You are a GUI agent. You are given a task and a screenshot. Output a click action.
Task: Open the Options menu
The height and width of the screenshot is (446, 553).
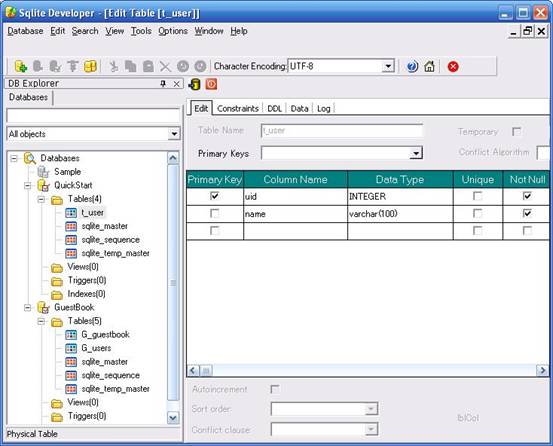pyautogui.click(x=173, y=31)
